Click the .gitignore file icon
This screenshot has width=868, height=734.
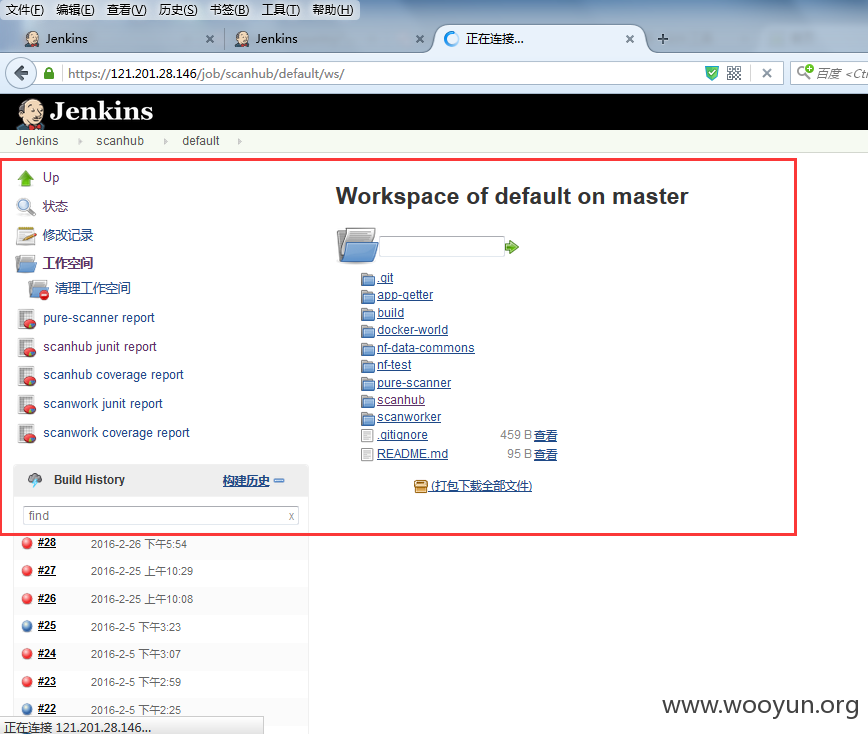click(x=367, y=436)
